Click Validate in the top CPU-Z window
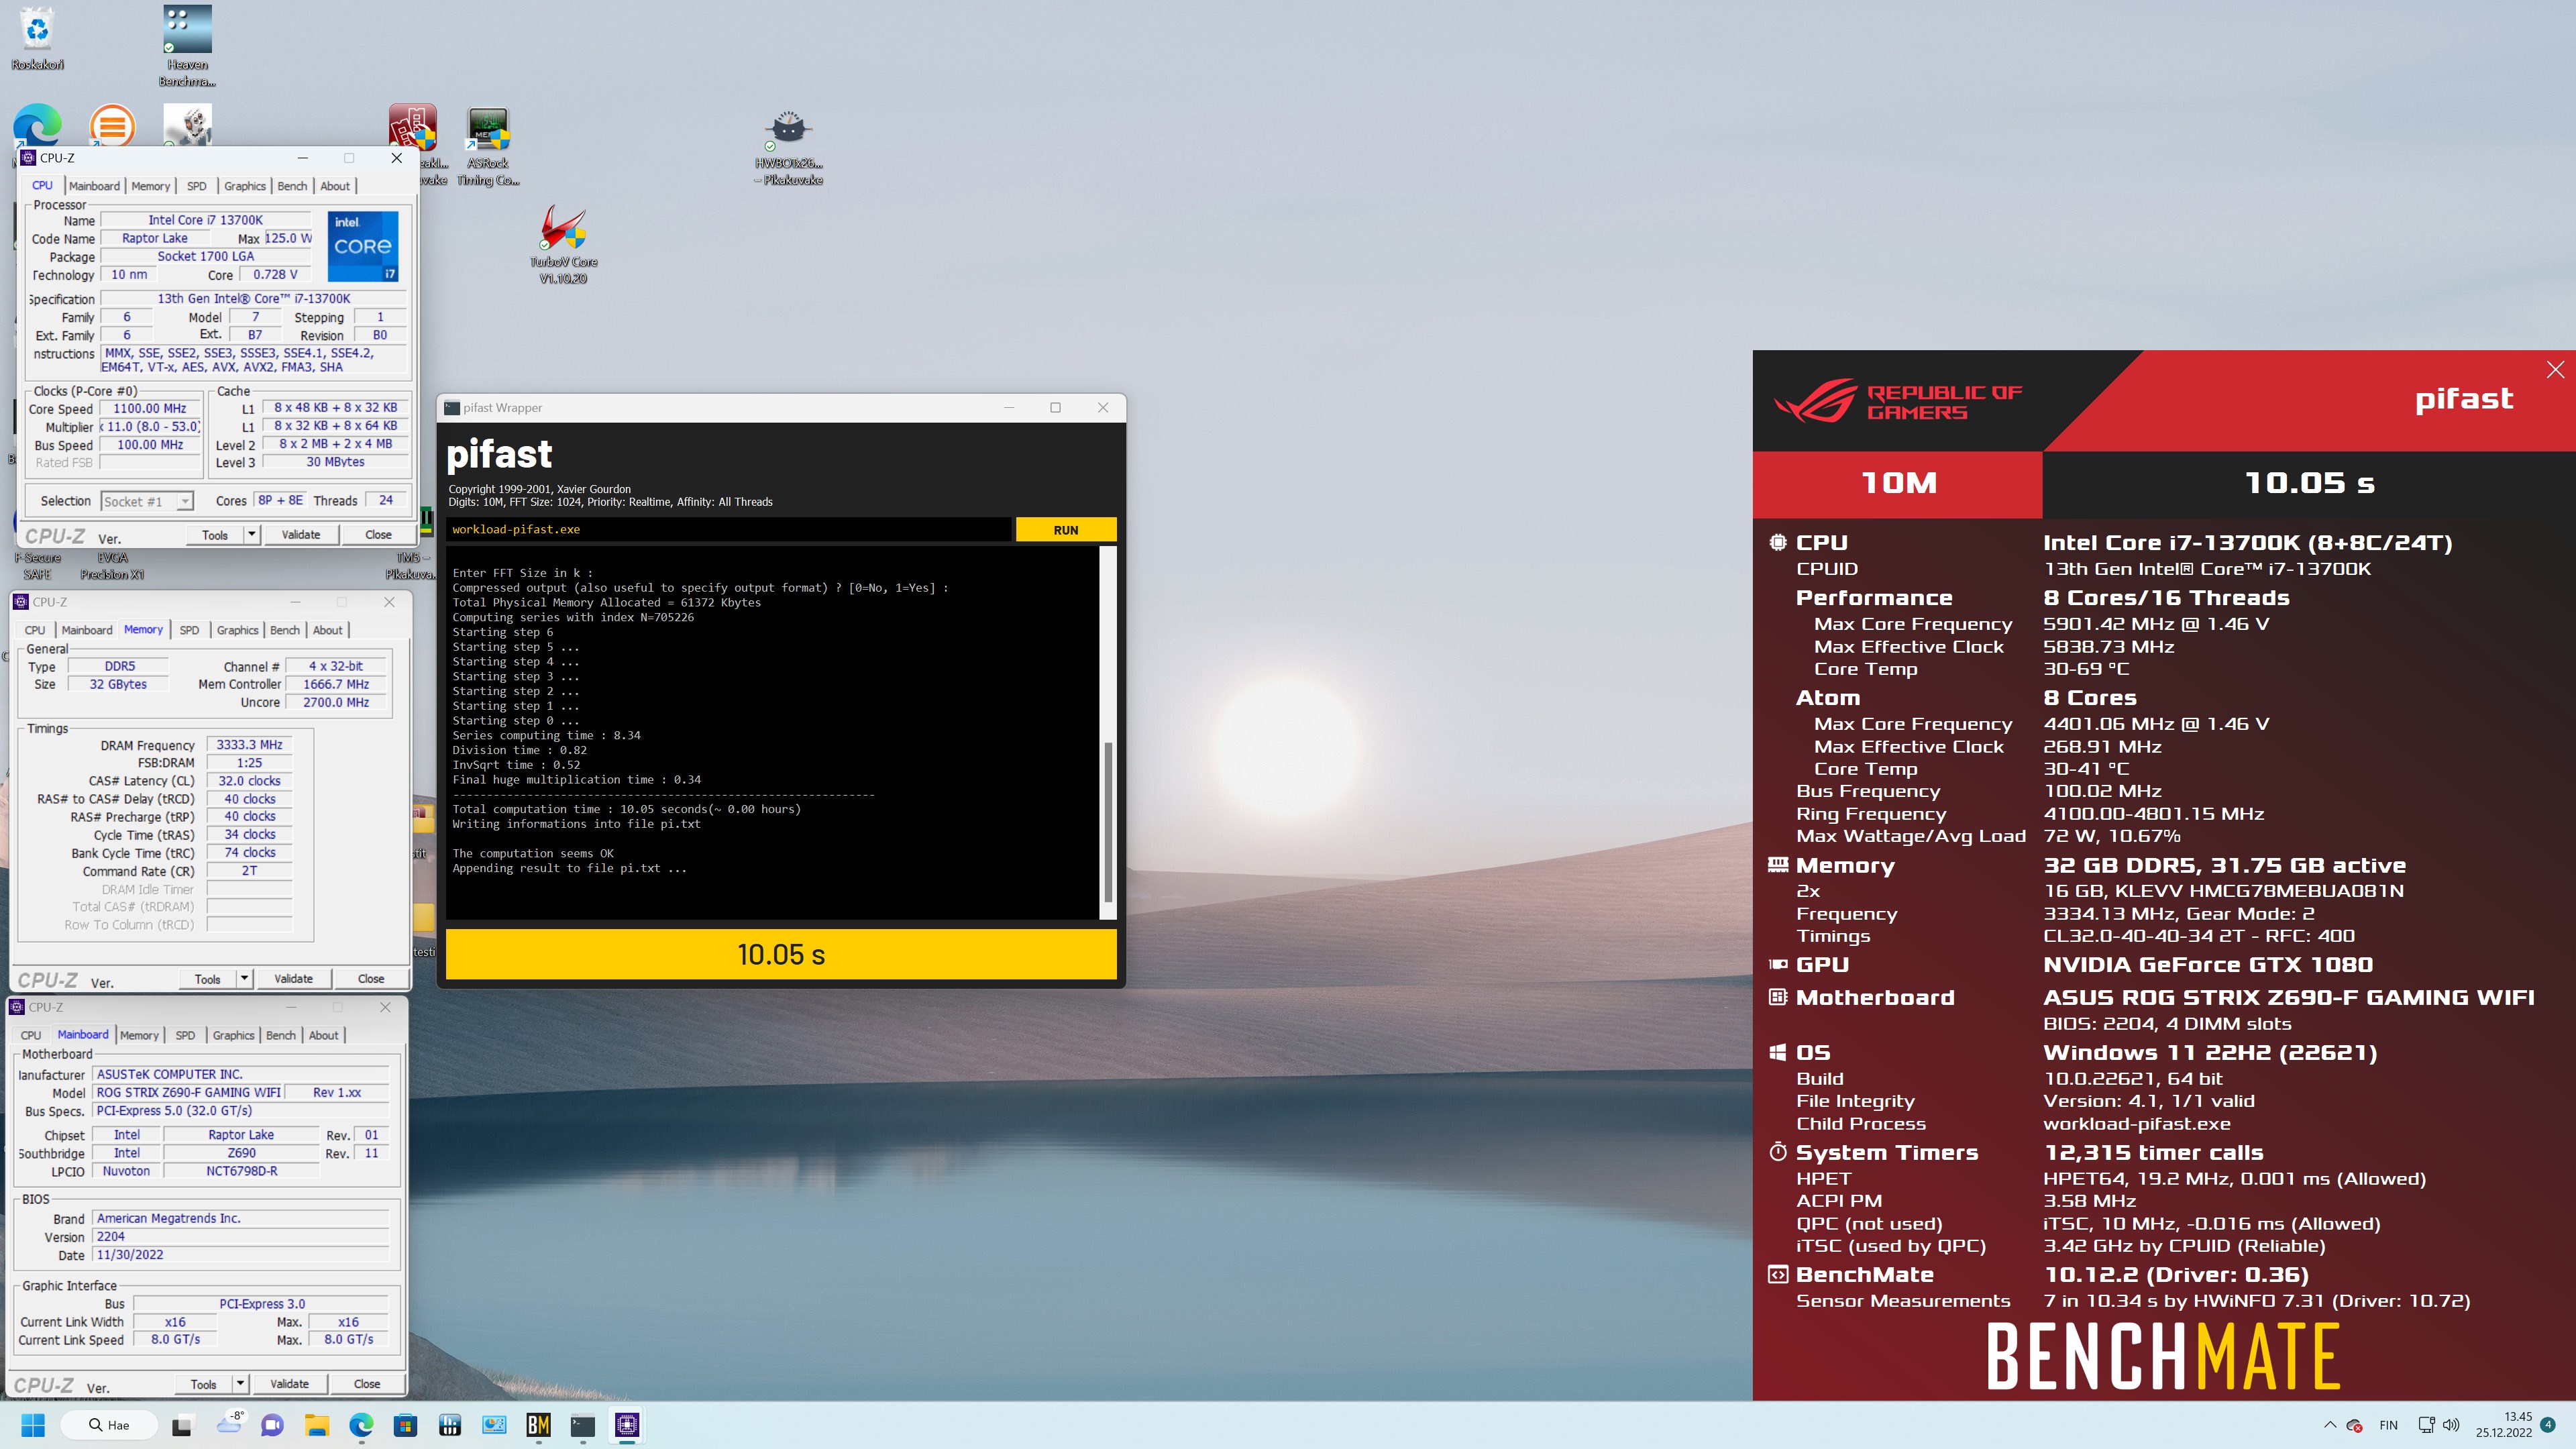Viewport: 2576px width, 1449px height. (301, 535)
